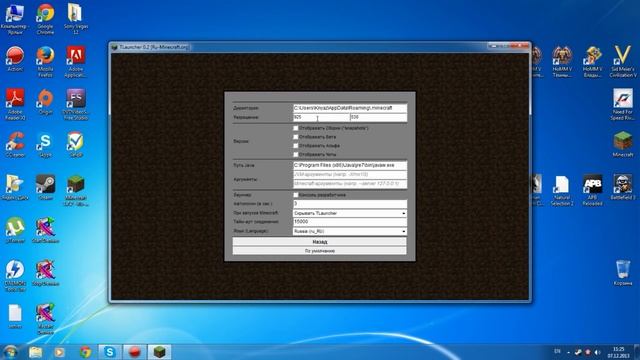This screenshot has width=640, height=360.
Task: Open the DAEMON Tools Lite desktop shortcut
Action: [15, 276]
